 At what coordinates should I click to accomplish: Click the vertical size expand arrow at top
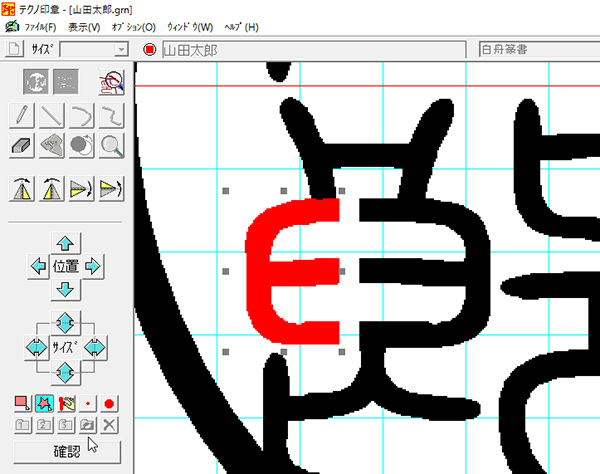[x=66, y=322]
